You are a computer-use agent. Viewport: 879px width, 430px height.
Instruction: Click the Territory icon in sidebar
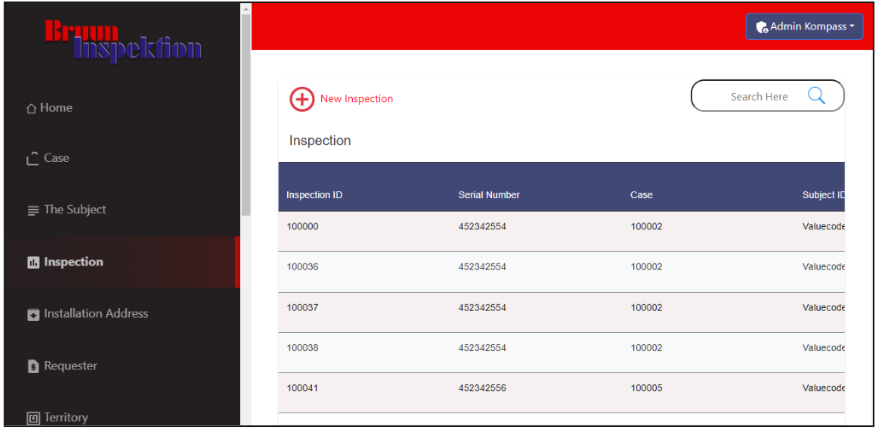click(34, 418)
